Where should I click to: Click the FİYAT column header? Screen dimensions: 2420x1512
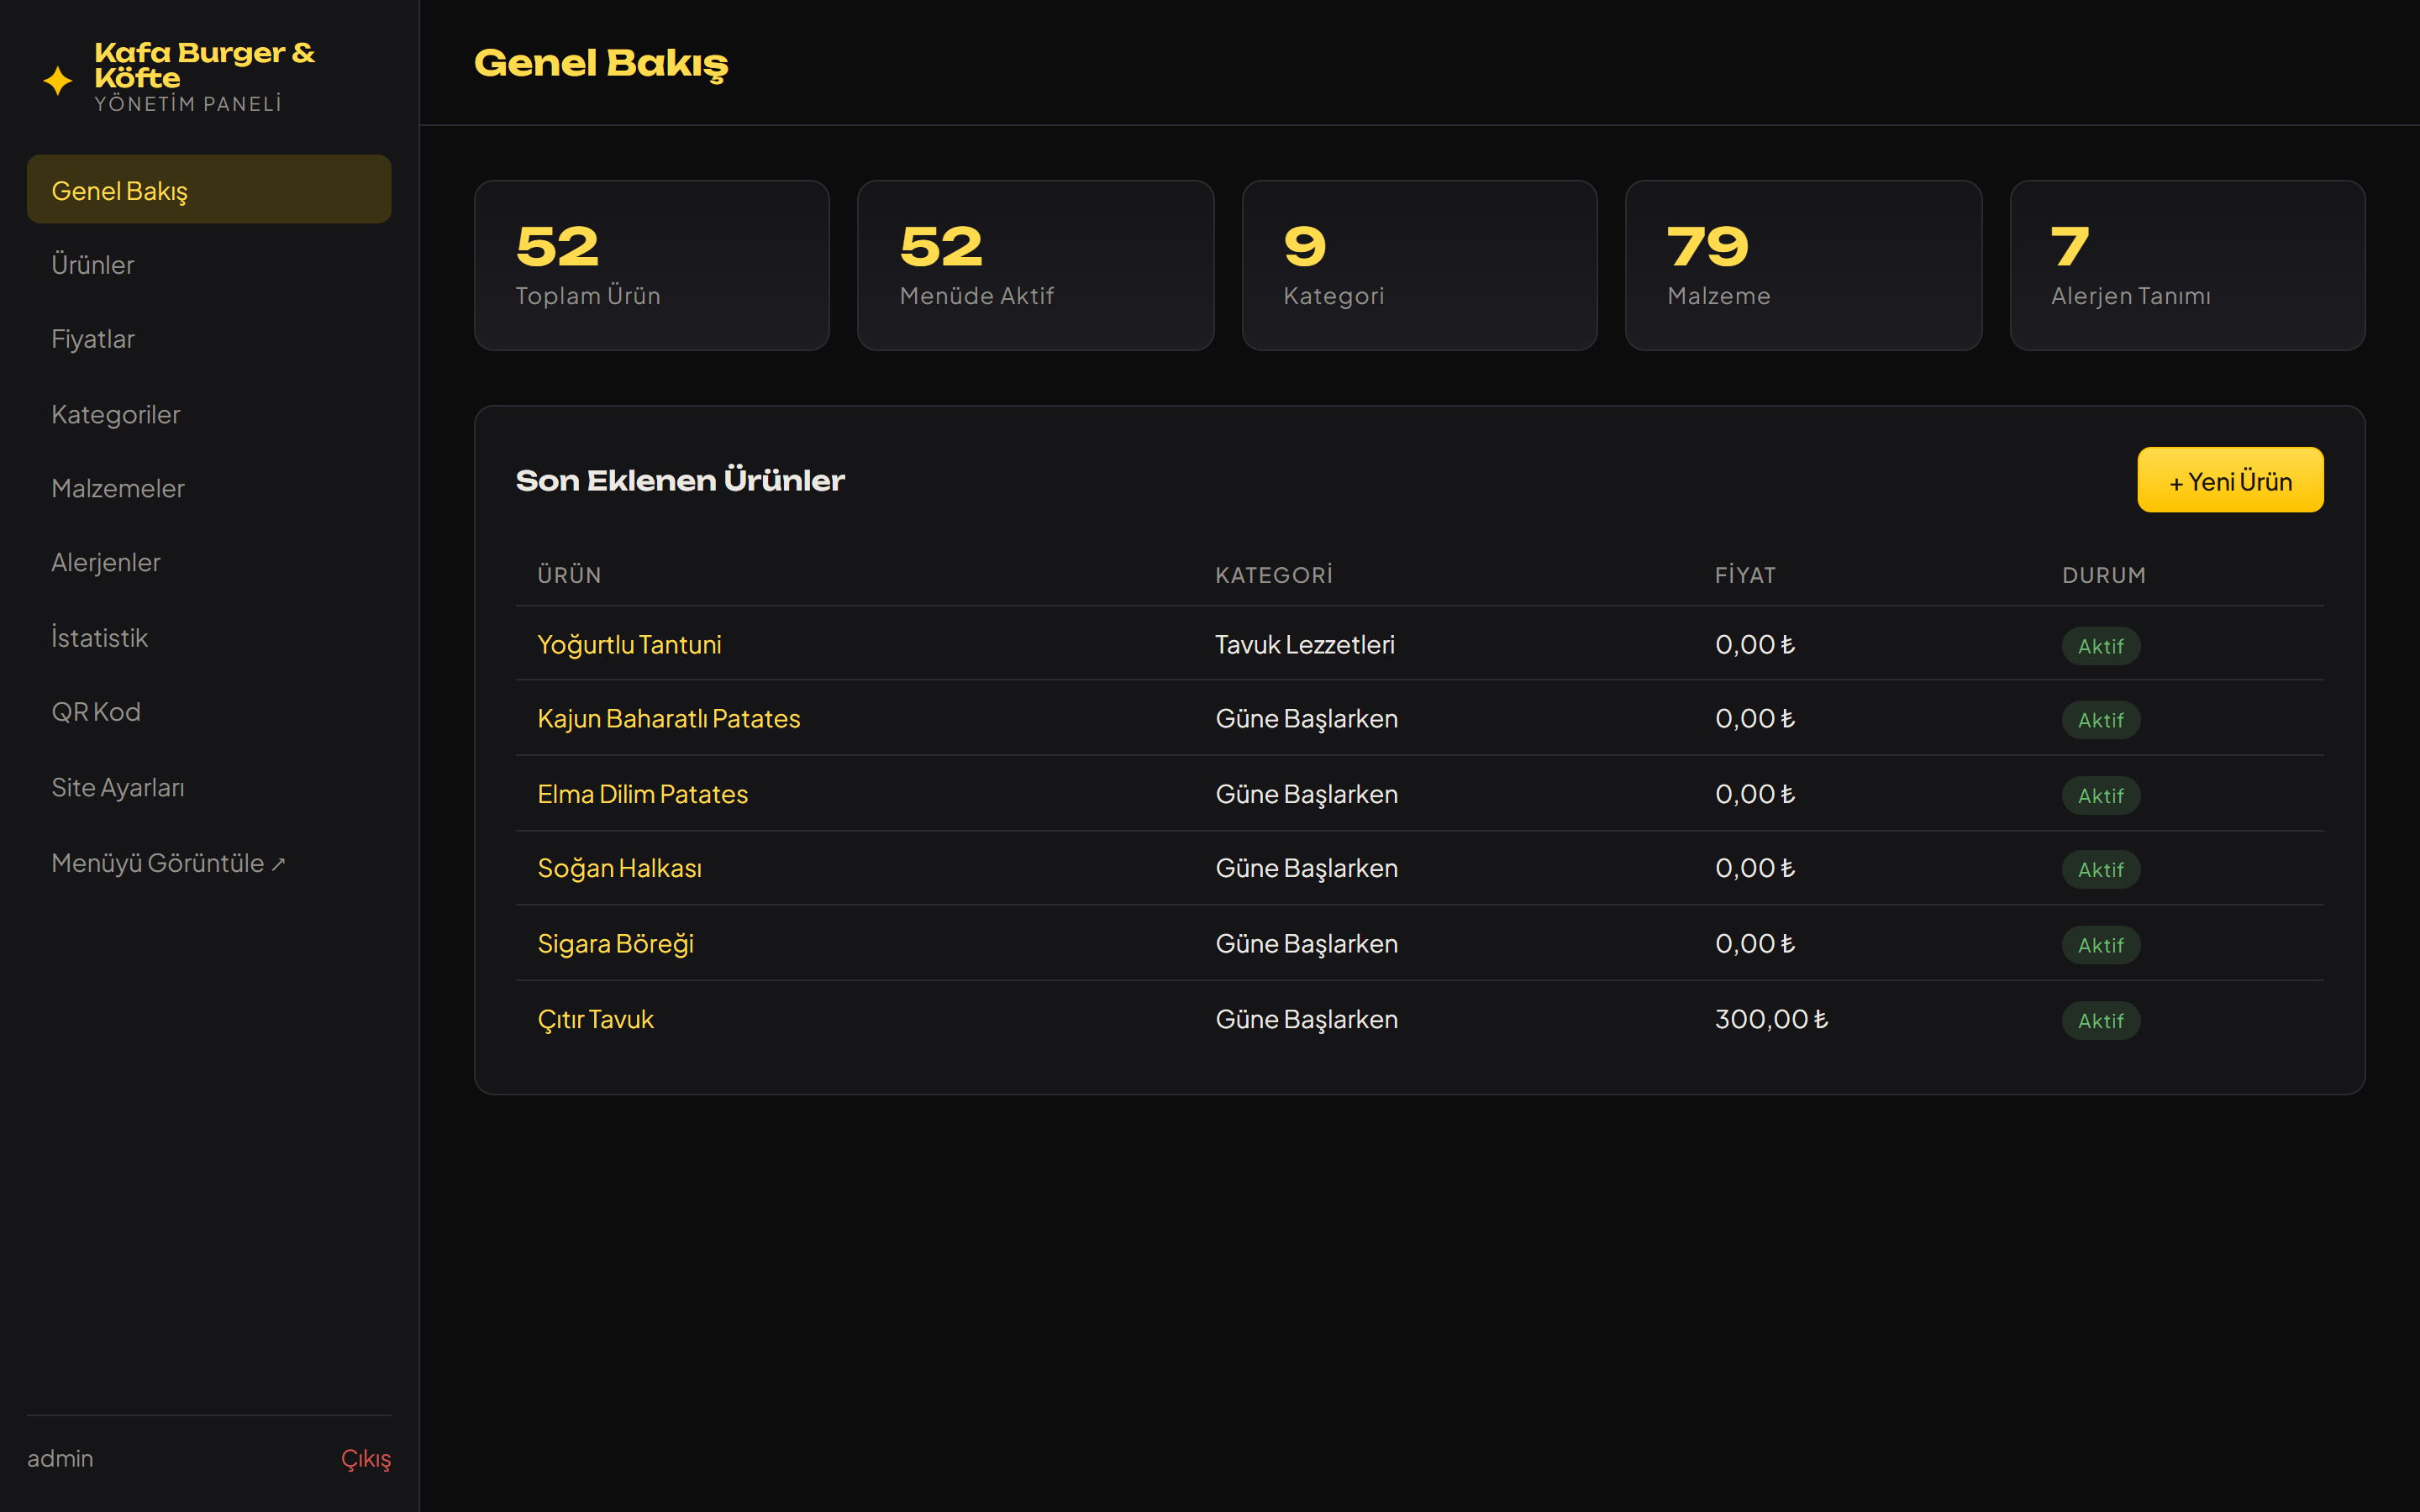[x=1745, y=575]
